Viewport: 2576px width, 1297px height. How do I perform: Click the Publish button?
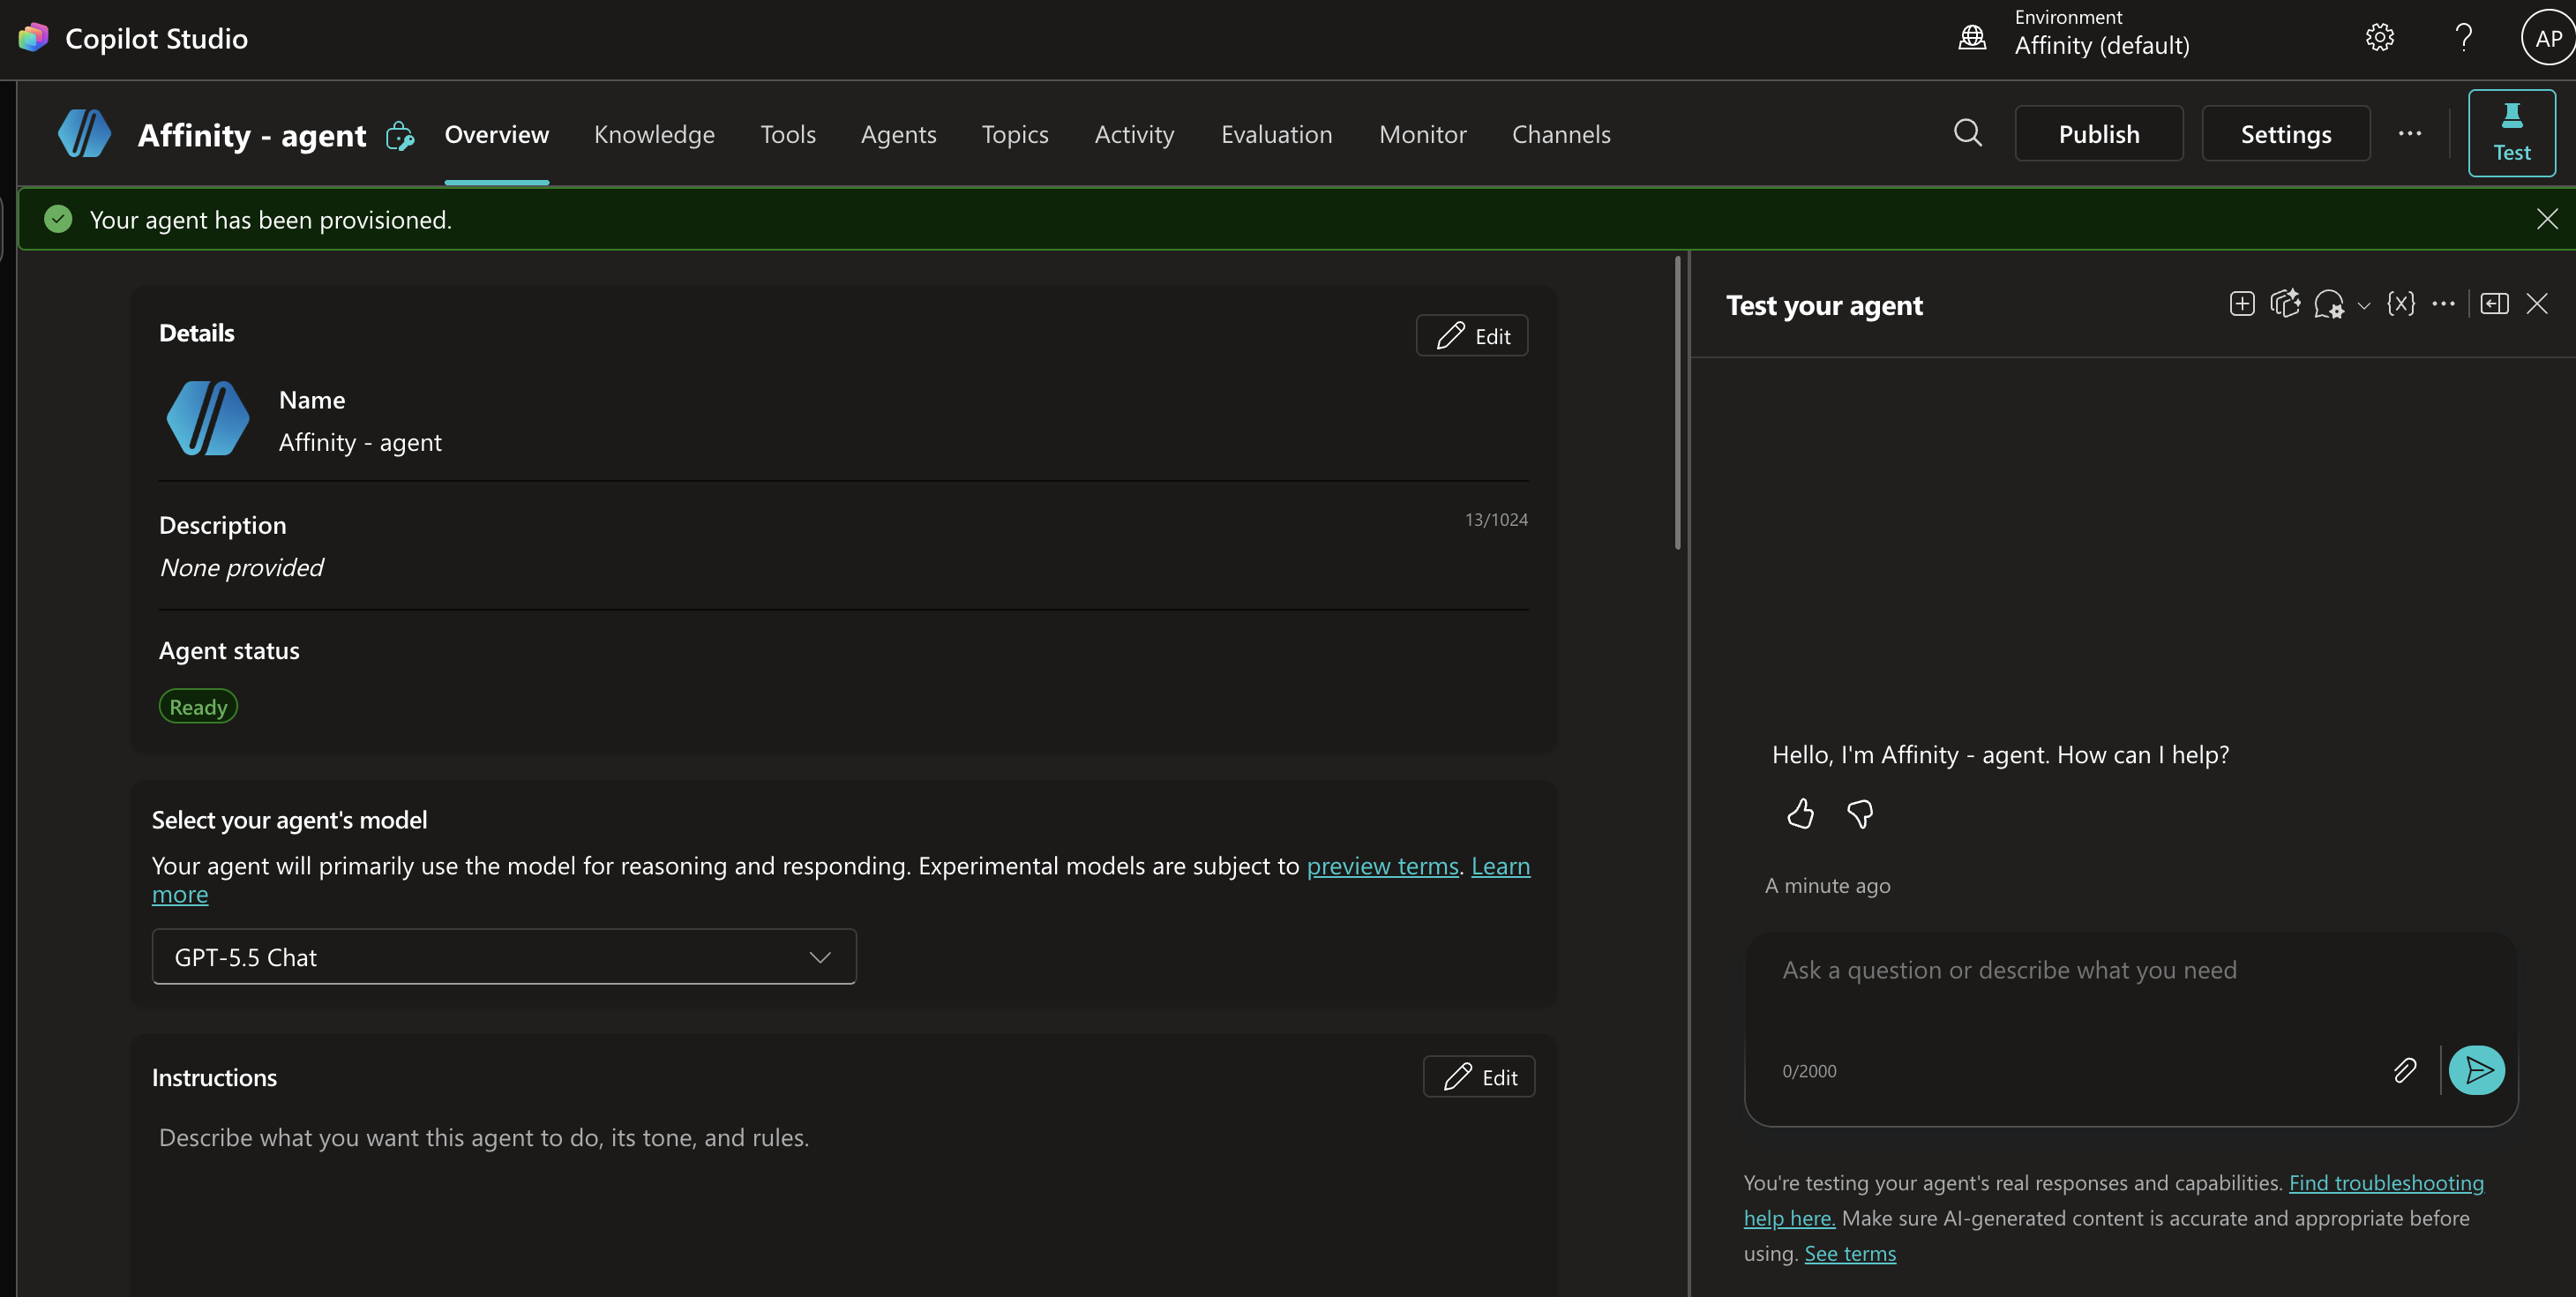(x=2099, y=133)
